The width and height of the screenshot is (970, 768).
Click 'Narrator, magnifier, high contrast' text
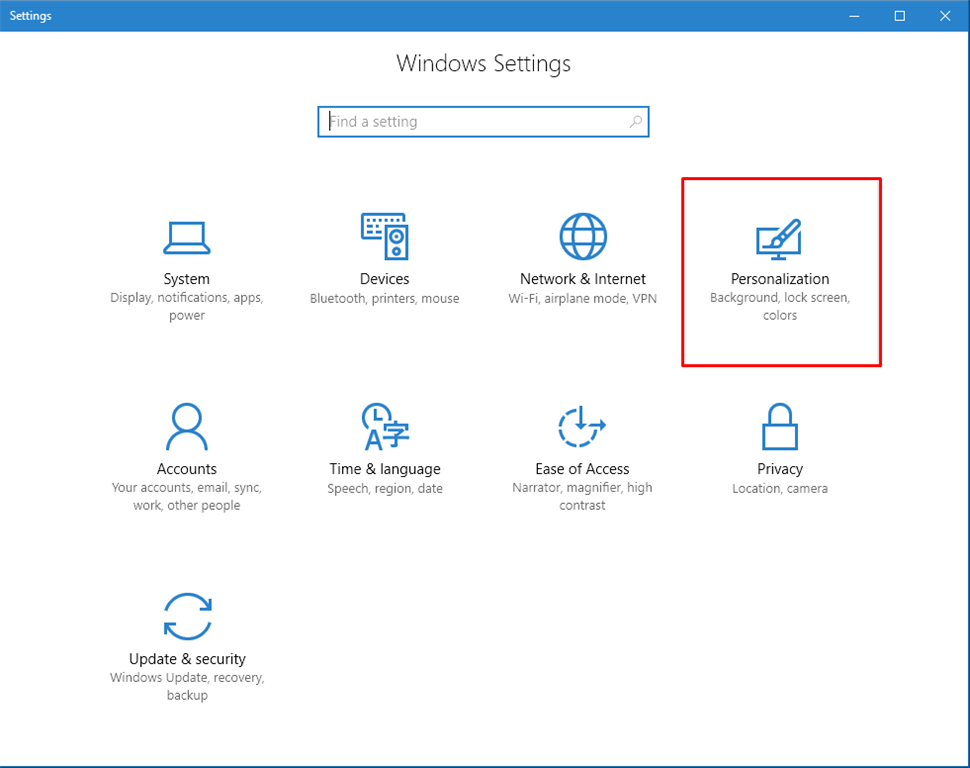click(582, 496)
